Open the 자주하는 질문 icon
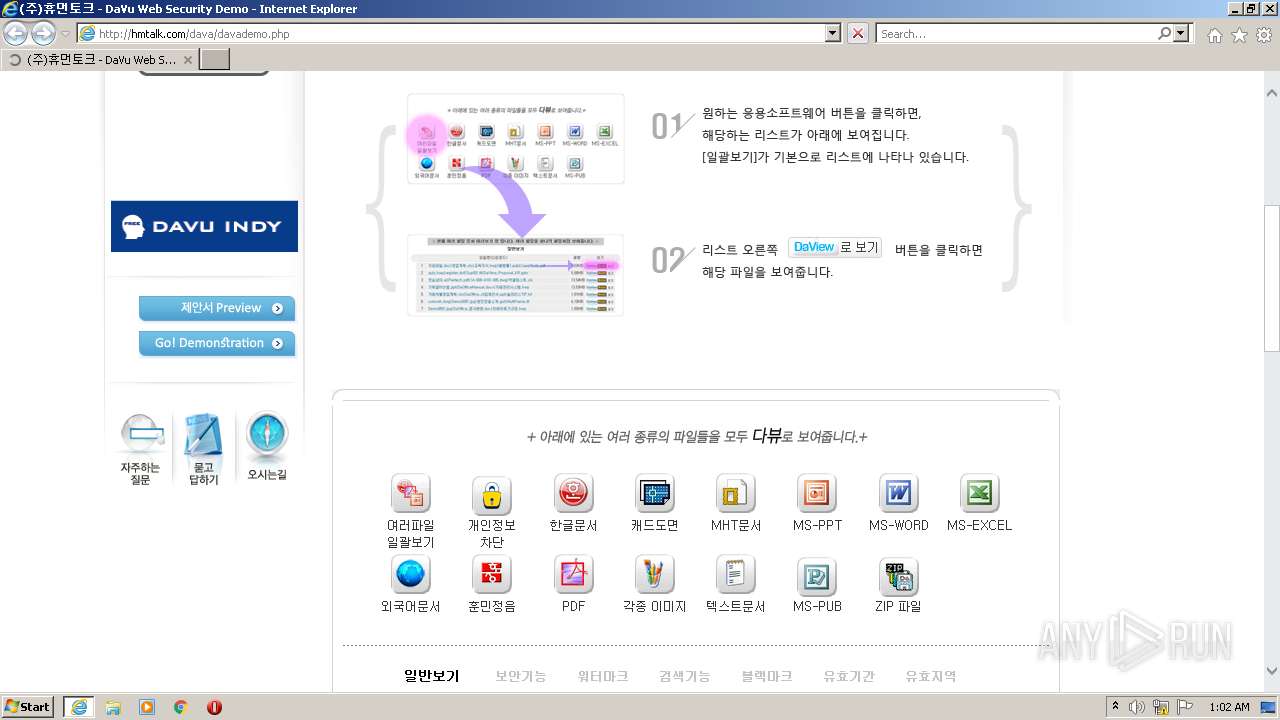The height and width of the screenshot is (720, 1280). click(x=141, y=450)
